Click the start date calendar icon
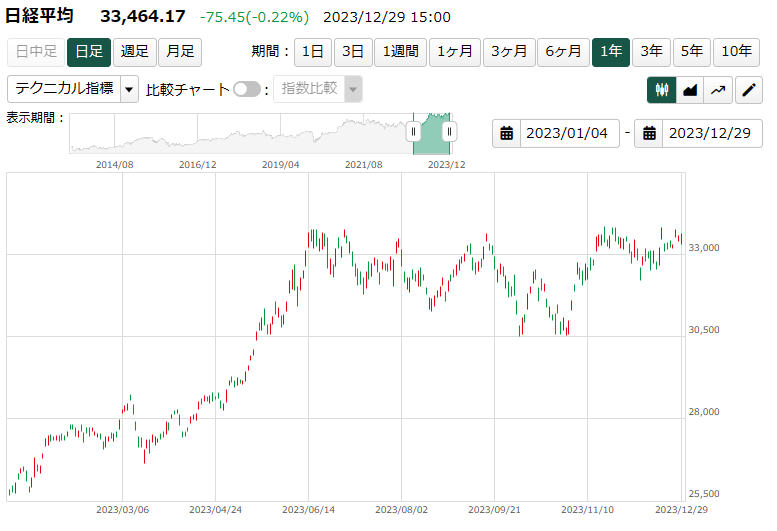777x531 pixels. coord(507,133)
